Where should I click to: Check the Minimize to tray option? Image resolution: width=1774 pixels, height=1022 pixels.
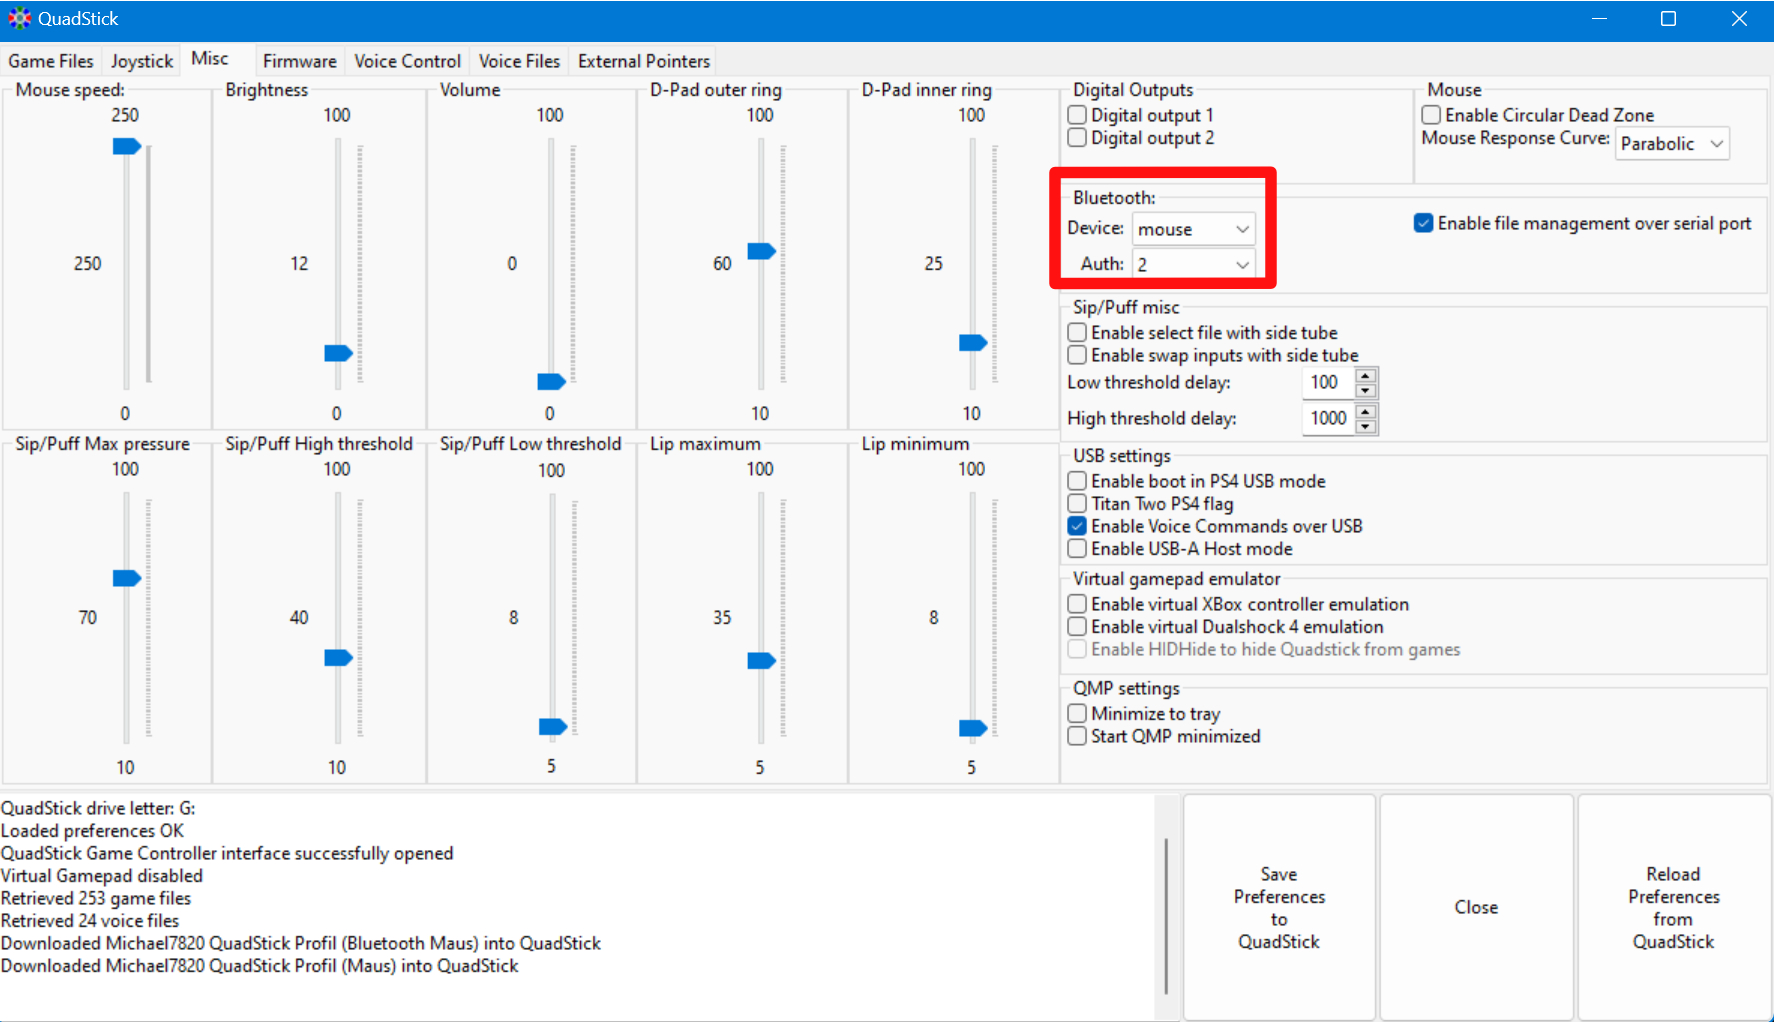pyautogui.click(x=1078, y=714)
